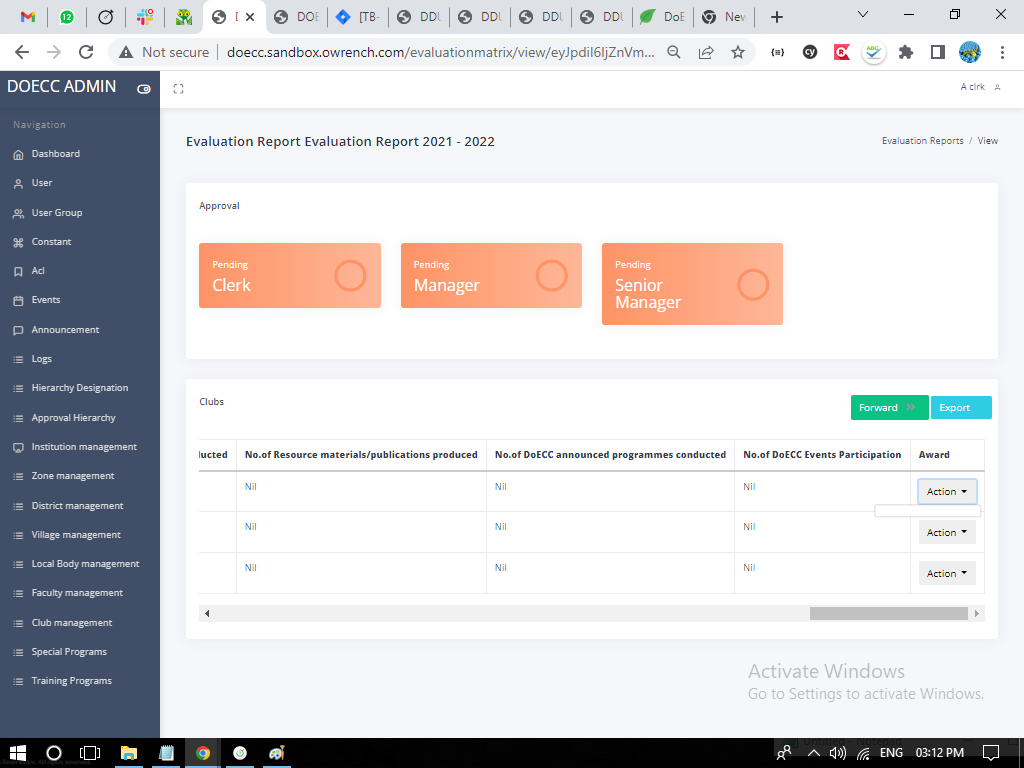Open File Explorer from the Windows taskbar
The height and width of the screenshot is (768, 1024).
coord(129,753)
